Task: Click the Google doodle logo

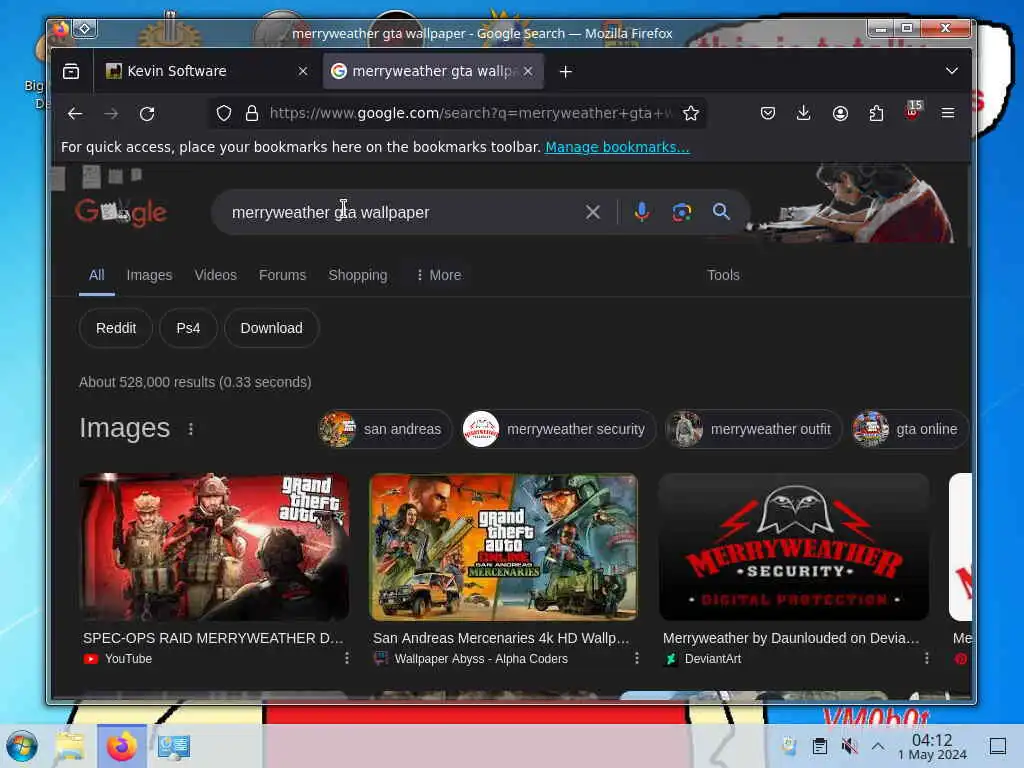Action: 121,212
